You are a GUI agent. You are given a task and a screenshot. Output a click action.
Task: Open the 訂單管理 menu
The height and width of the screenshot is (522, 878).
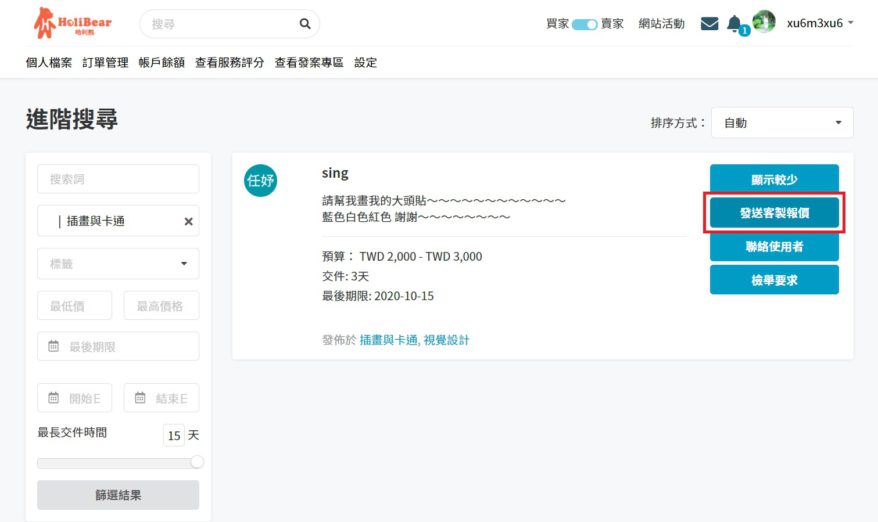click(x=105, y=63)
